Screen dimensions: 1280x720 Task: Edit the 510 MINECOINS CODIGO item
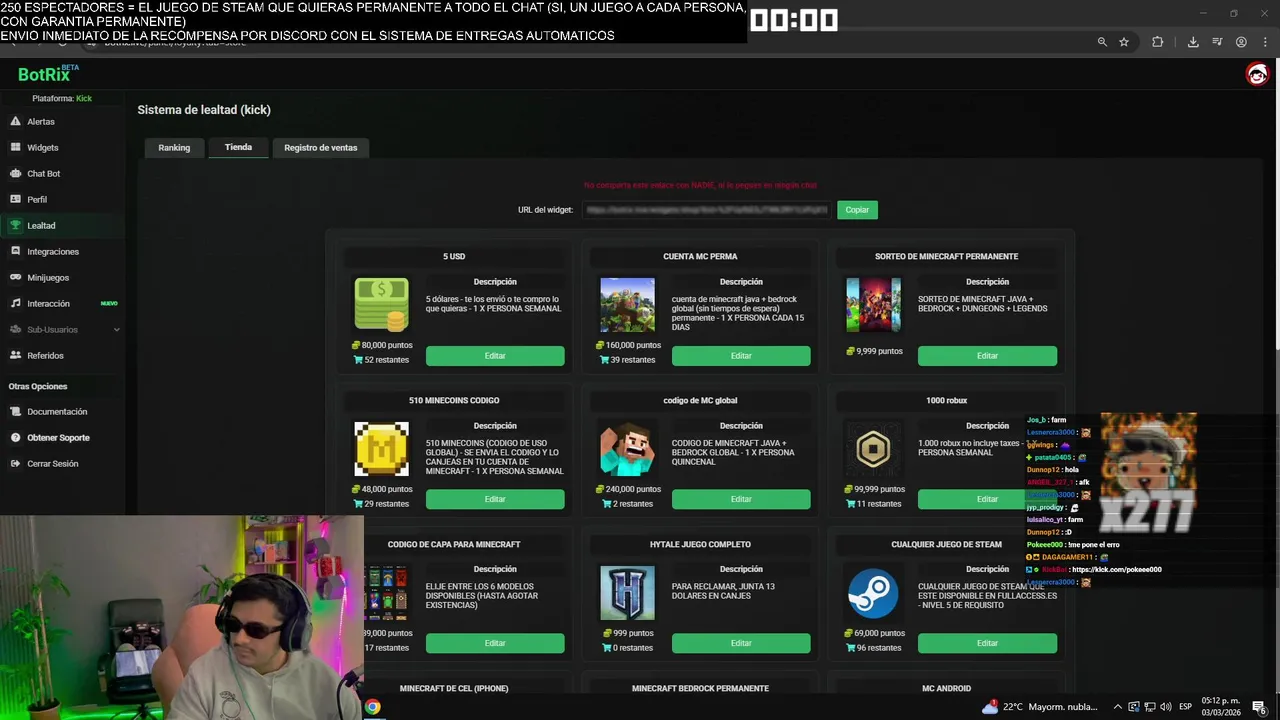pyautogui.click(x=495, y=499)
